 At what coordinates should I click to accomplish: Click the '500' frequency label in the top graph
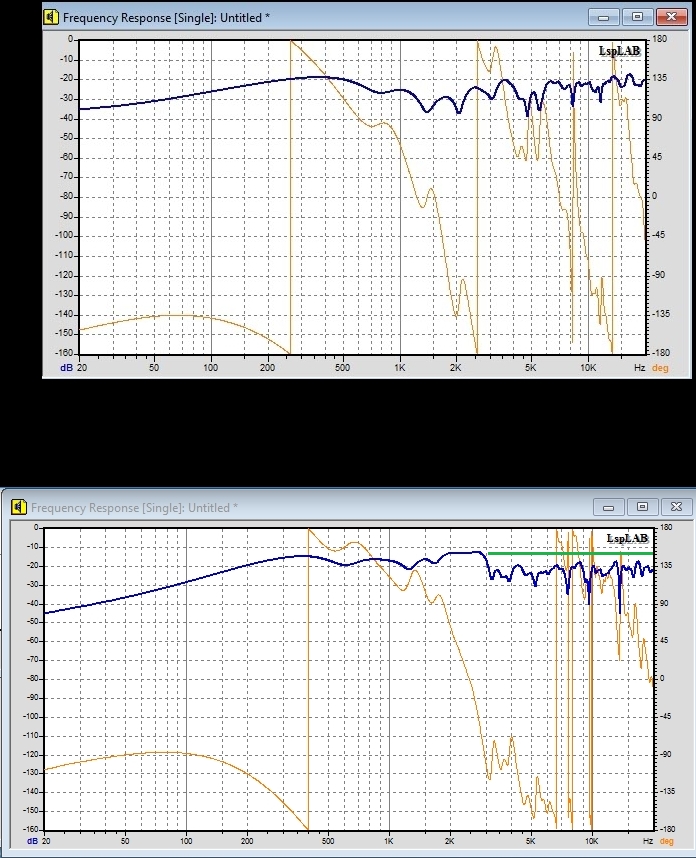(x=343, y=368)
